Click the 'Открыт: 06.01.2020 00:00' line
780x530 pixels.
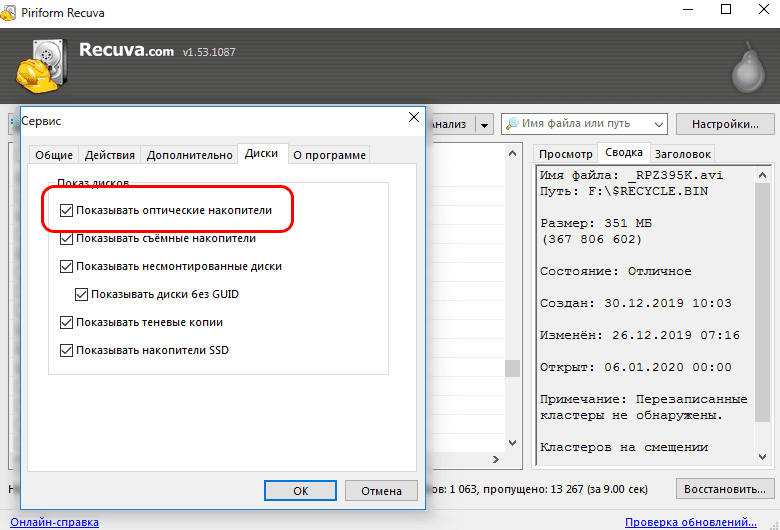pos(635,367)
